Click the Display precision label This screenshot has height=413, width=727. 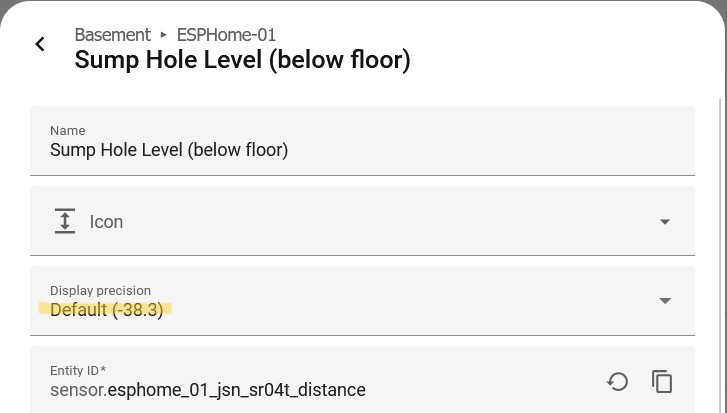click(x=100, y=291)
